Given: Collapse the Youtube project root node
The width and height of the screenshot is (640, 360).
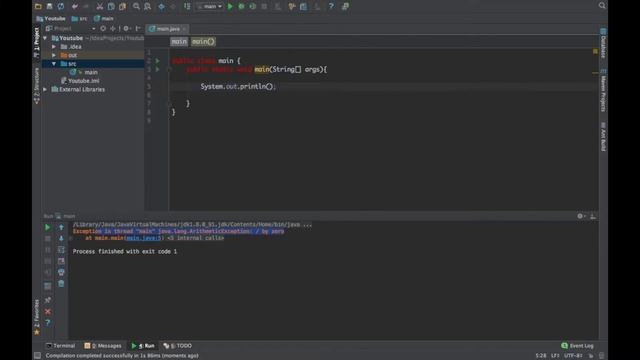Looking at the screenshot, I should 45,38.
